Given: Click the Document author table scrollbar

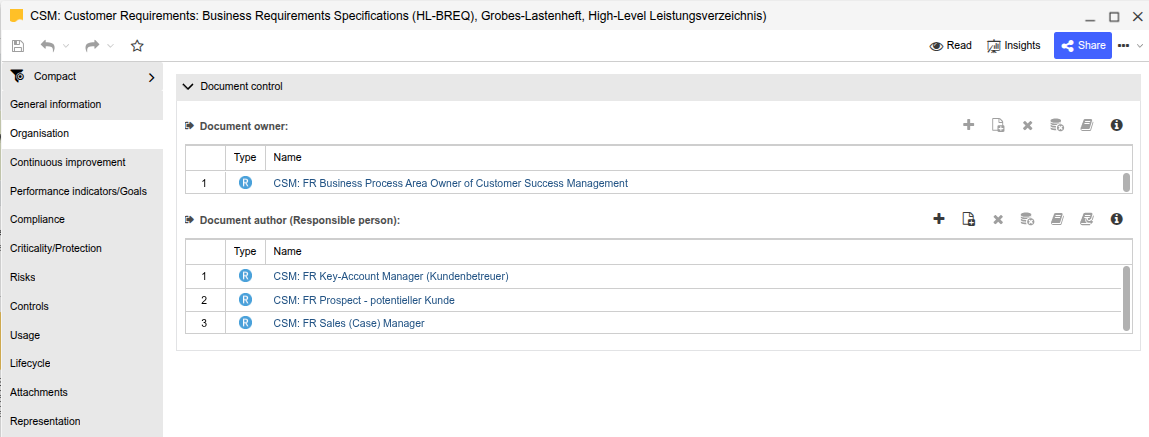Looking at the screenshot, I should point(1127,298).
